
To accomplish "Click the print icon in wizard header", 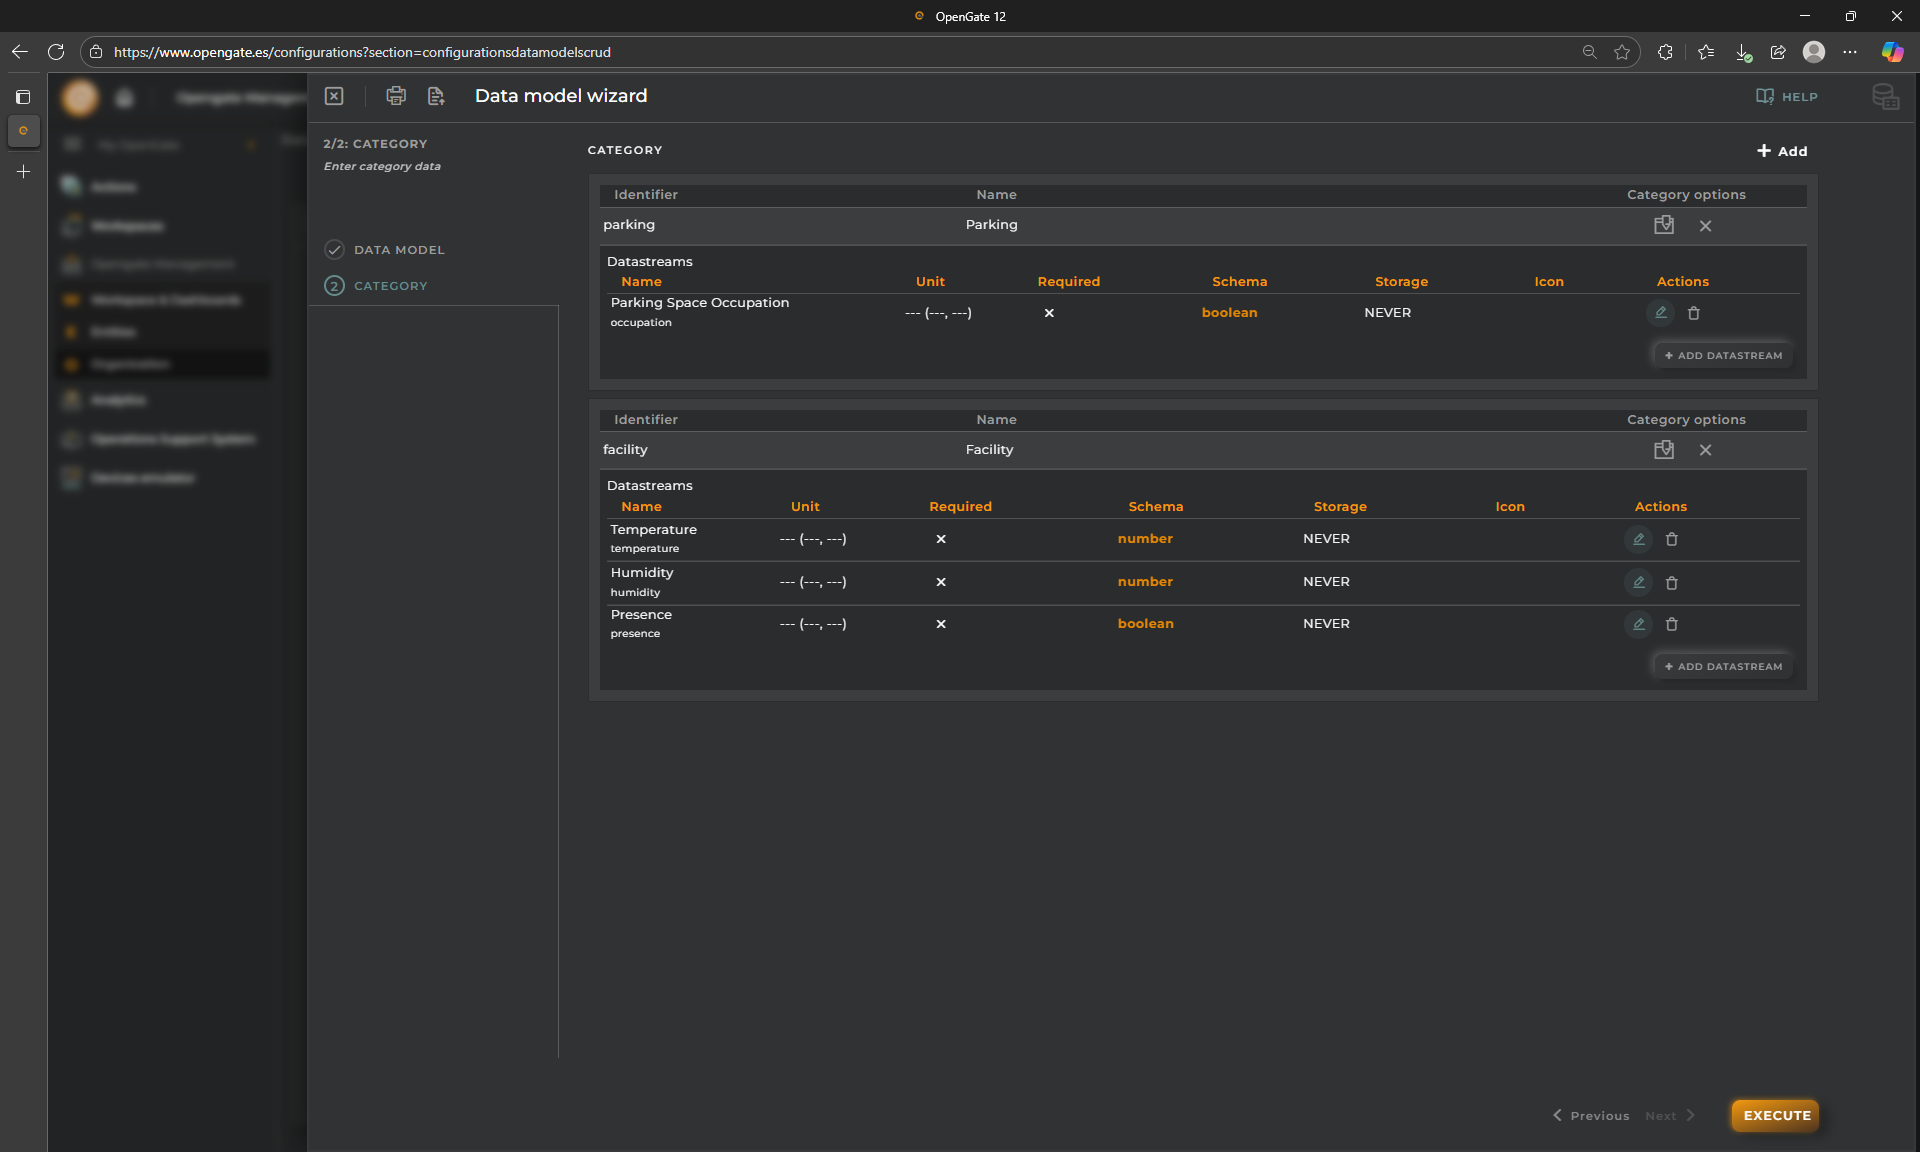I will 396,96.
